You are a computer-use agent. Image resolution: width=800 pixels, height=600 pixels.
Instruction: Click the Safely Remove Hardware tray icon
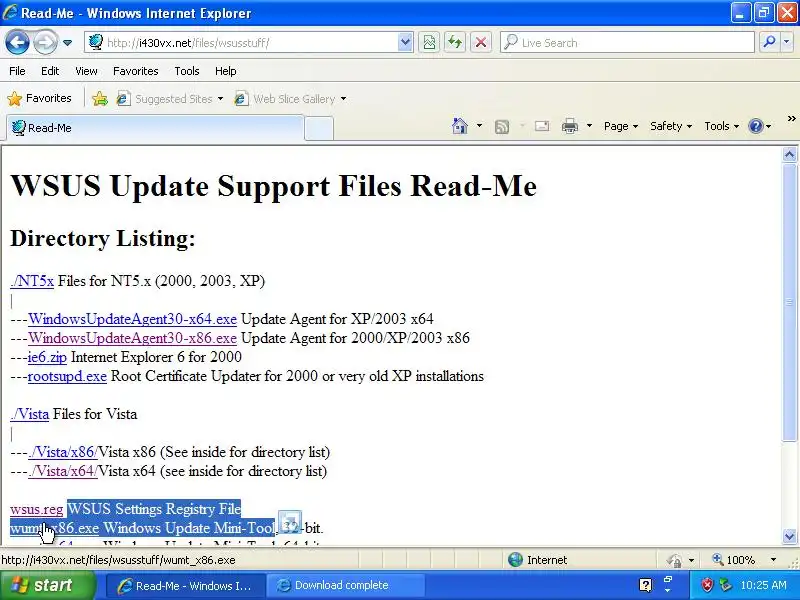[724, 585]
